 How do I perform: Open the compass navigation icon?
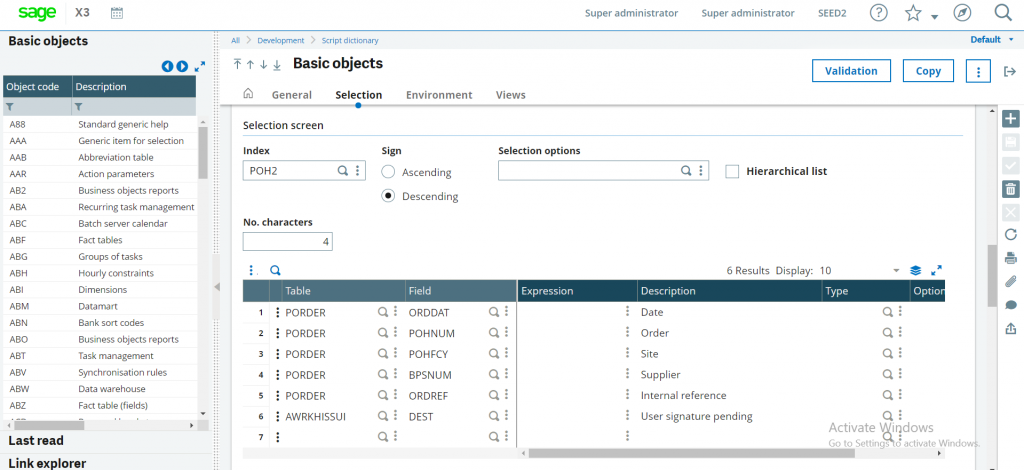[x=962, y=13]
